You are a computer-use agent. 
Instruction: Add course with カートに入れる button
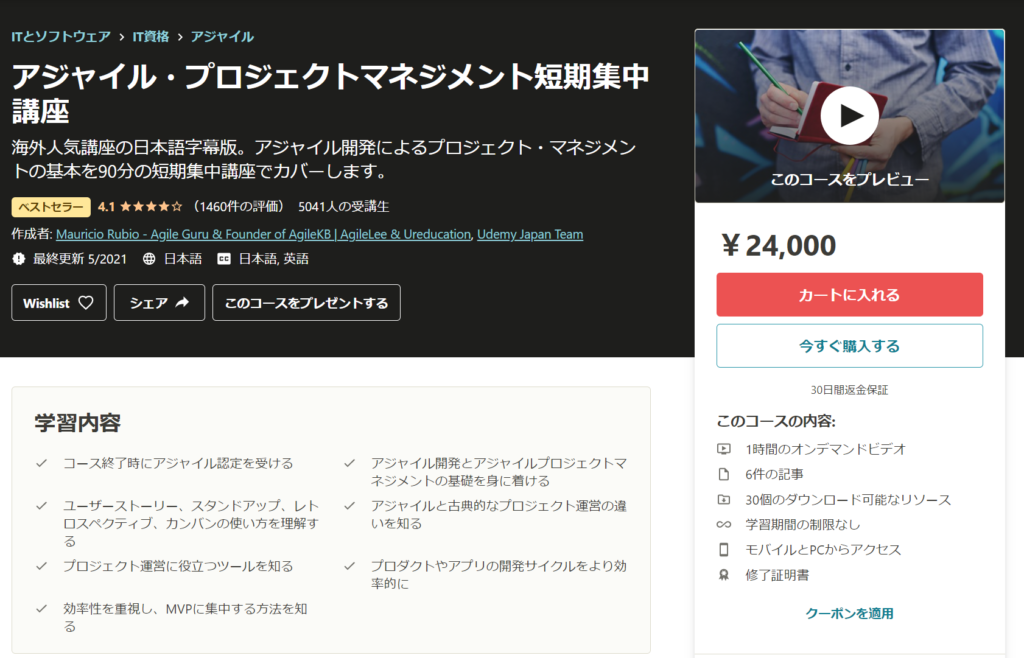click(849, 295)
